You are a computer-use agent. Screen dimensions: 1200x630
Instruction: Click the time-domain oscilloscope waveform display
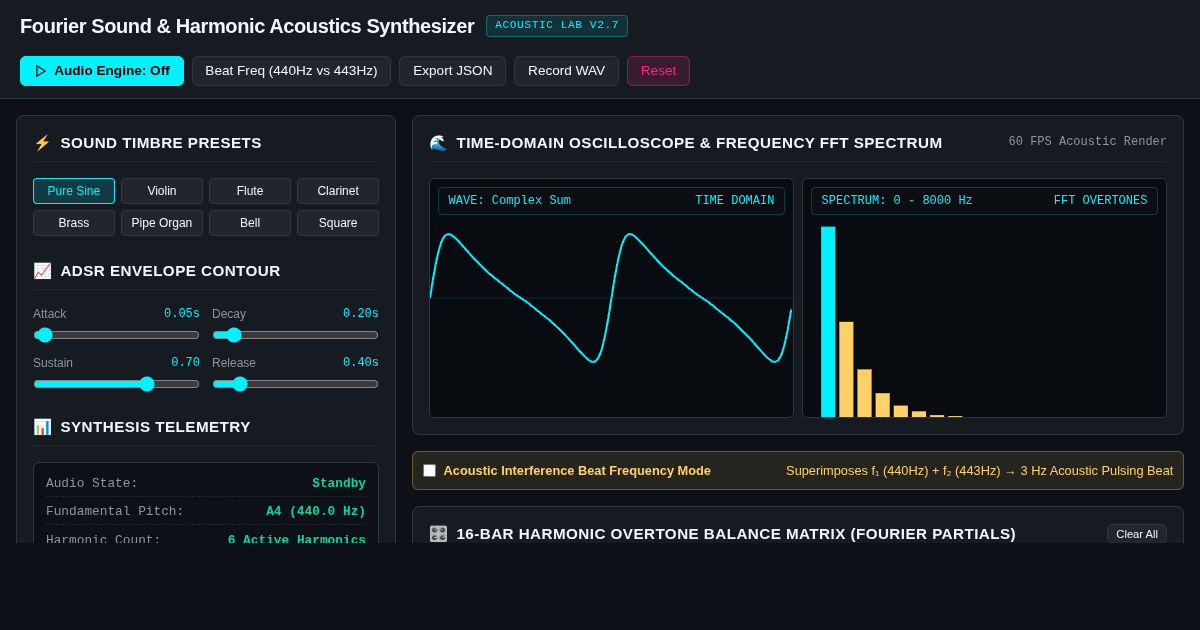(611, 298)
